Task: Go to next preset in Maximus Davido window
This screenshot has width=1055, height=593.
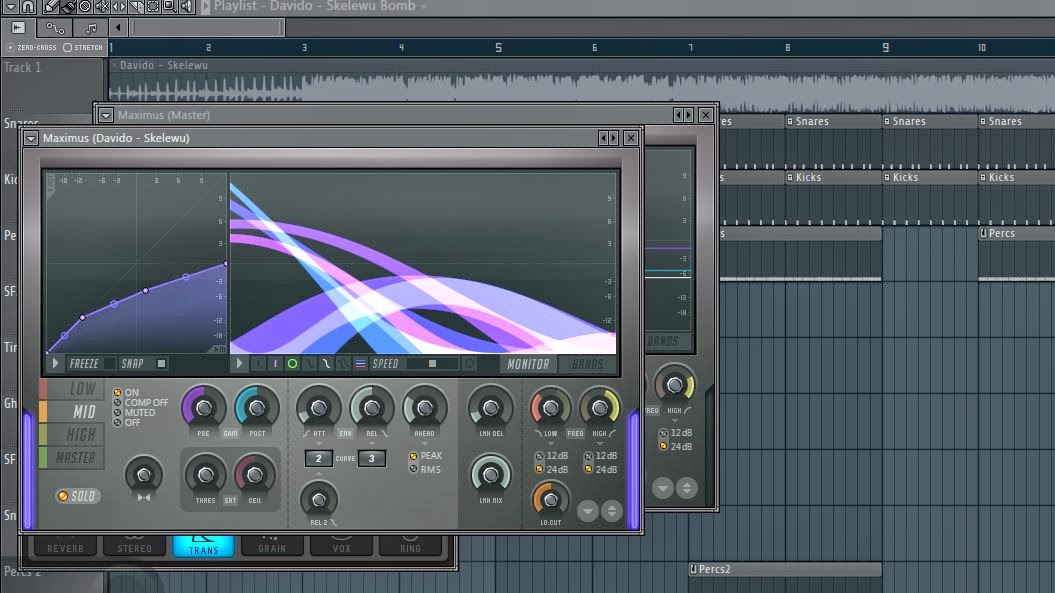Action: [613, 138]
